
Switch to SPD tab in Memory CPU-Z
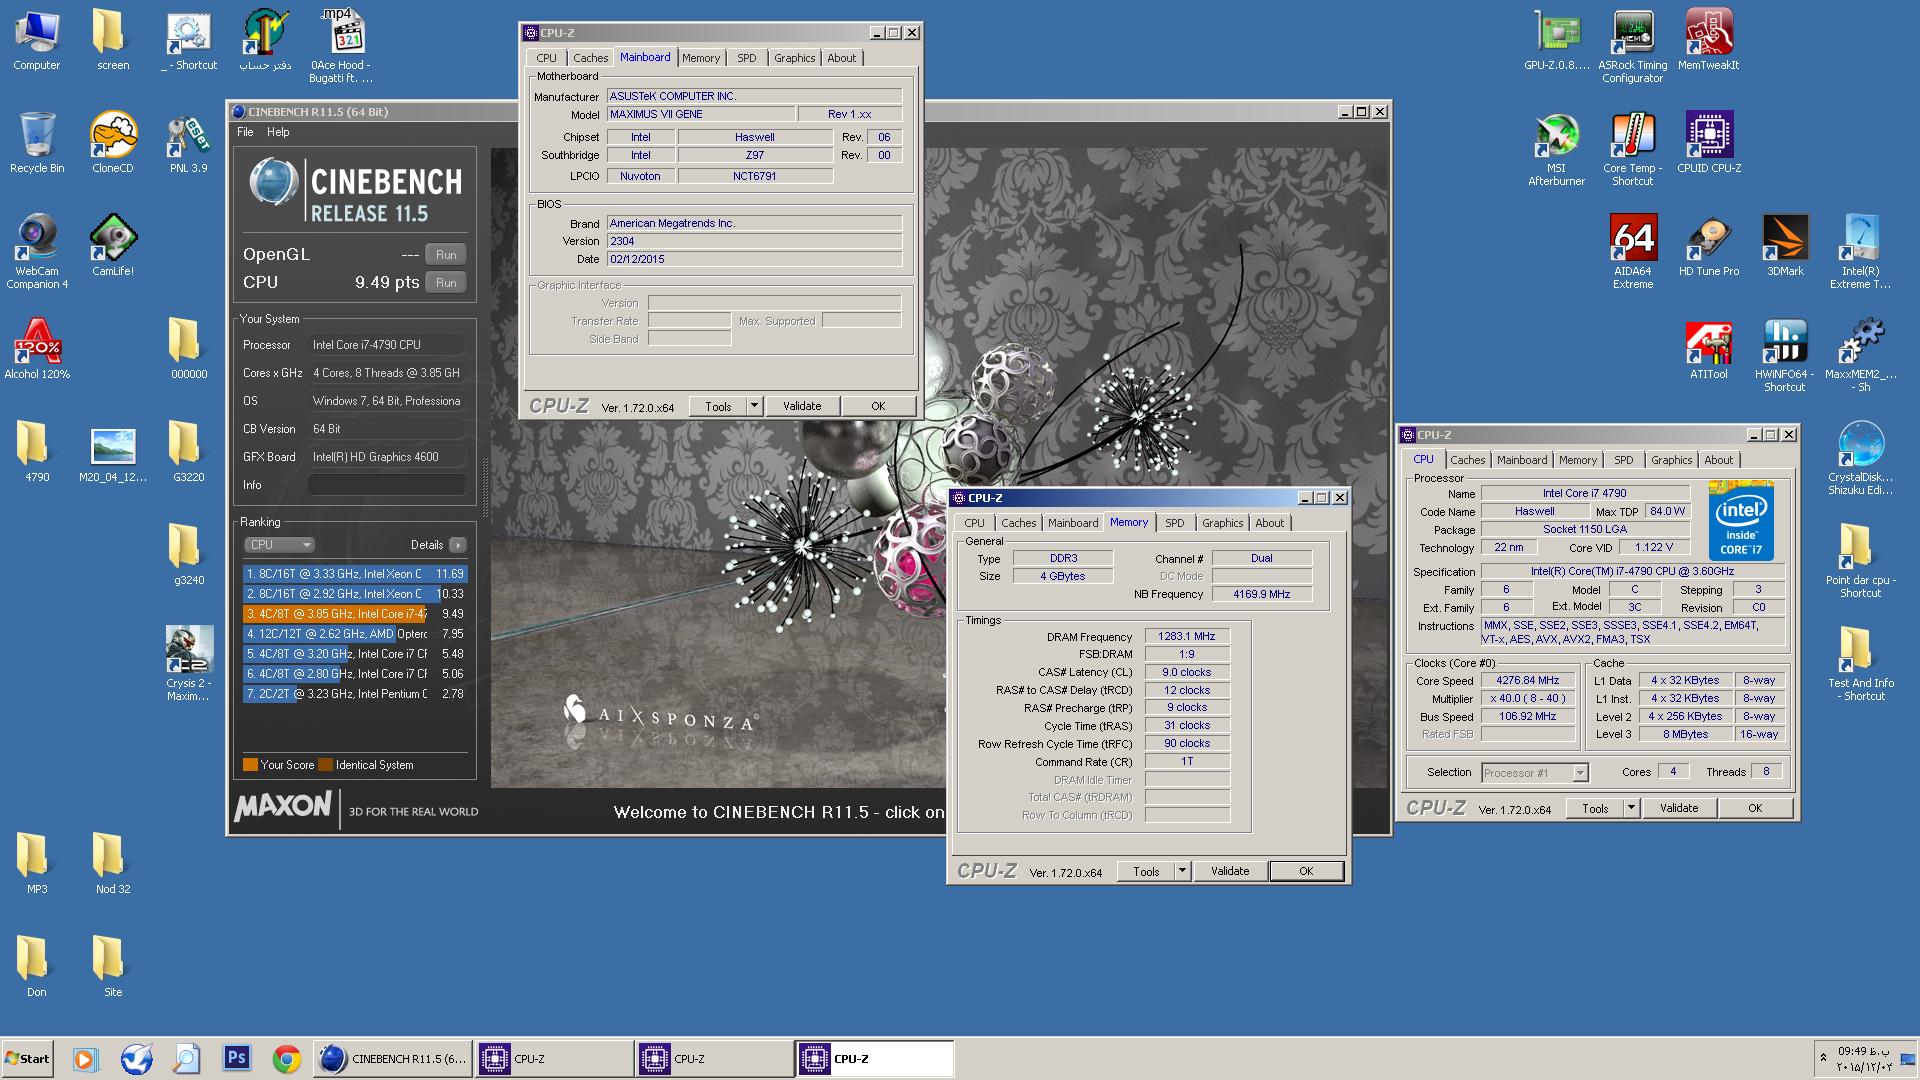pos(1174,523)
